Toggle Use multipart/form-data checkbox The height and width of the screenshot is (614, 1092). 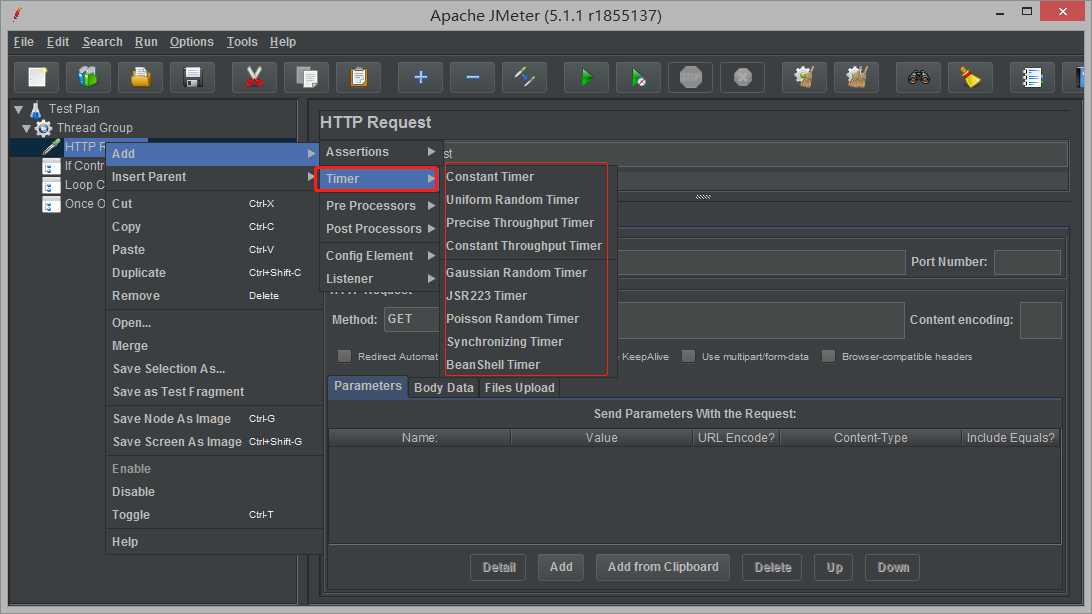pyautogui.click(x=688, y=356)
